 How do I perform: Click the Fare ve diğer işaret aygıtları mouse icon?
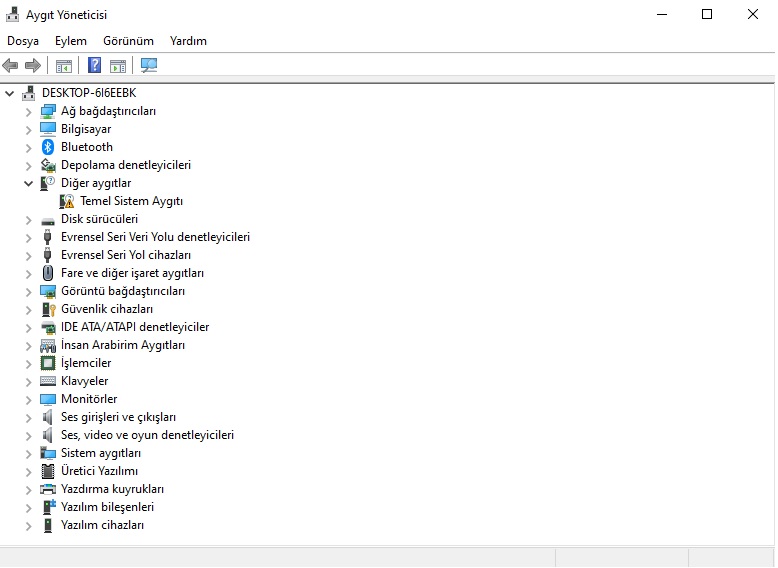tap(48, 273)
